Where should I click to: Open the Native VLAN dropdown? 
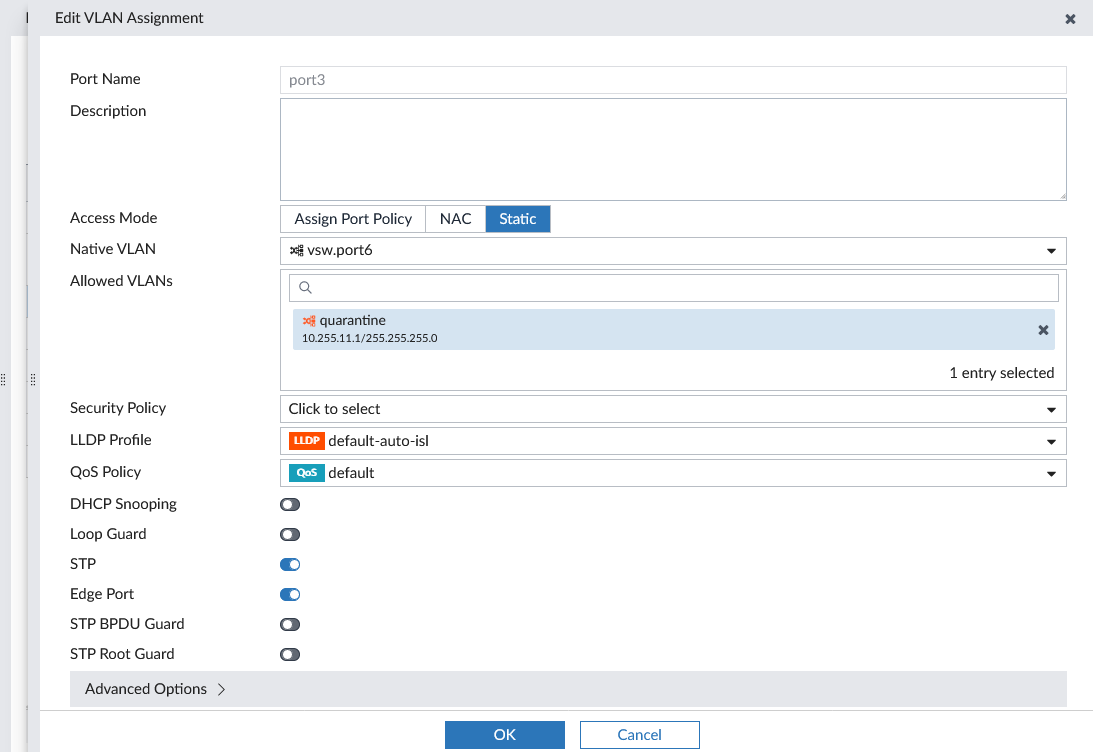coord(1051,250)
